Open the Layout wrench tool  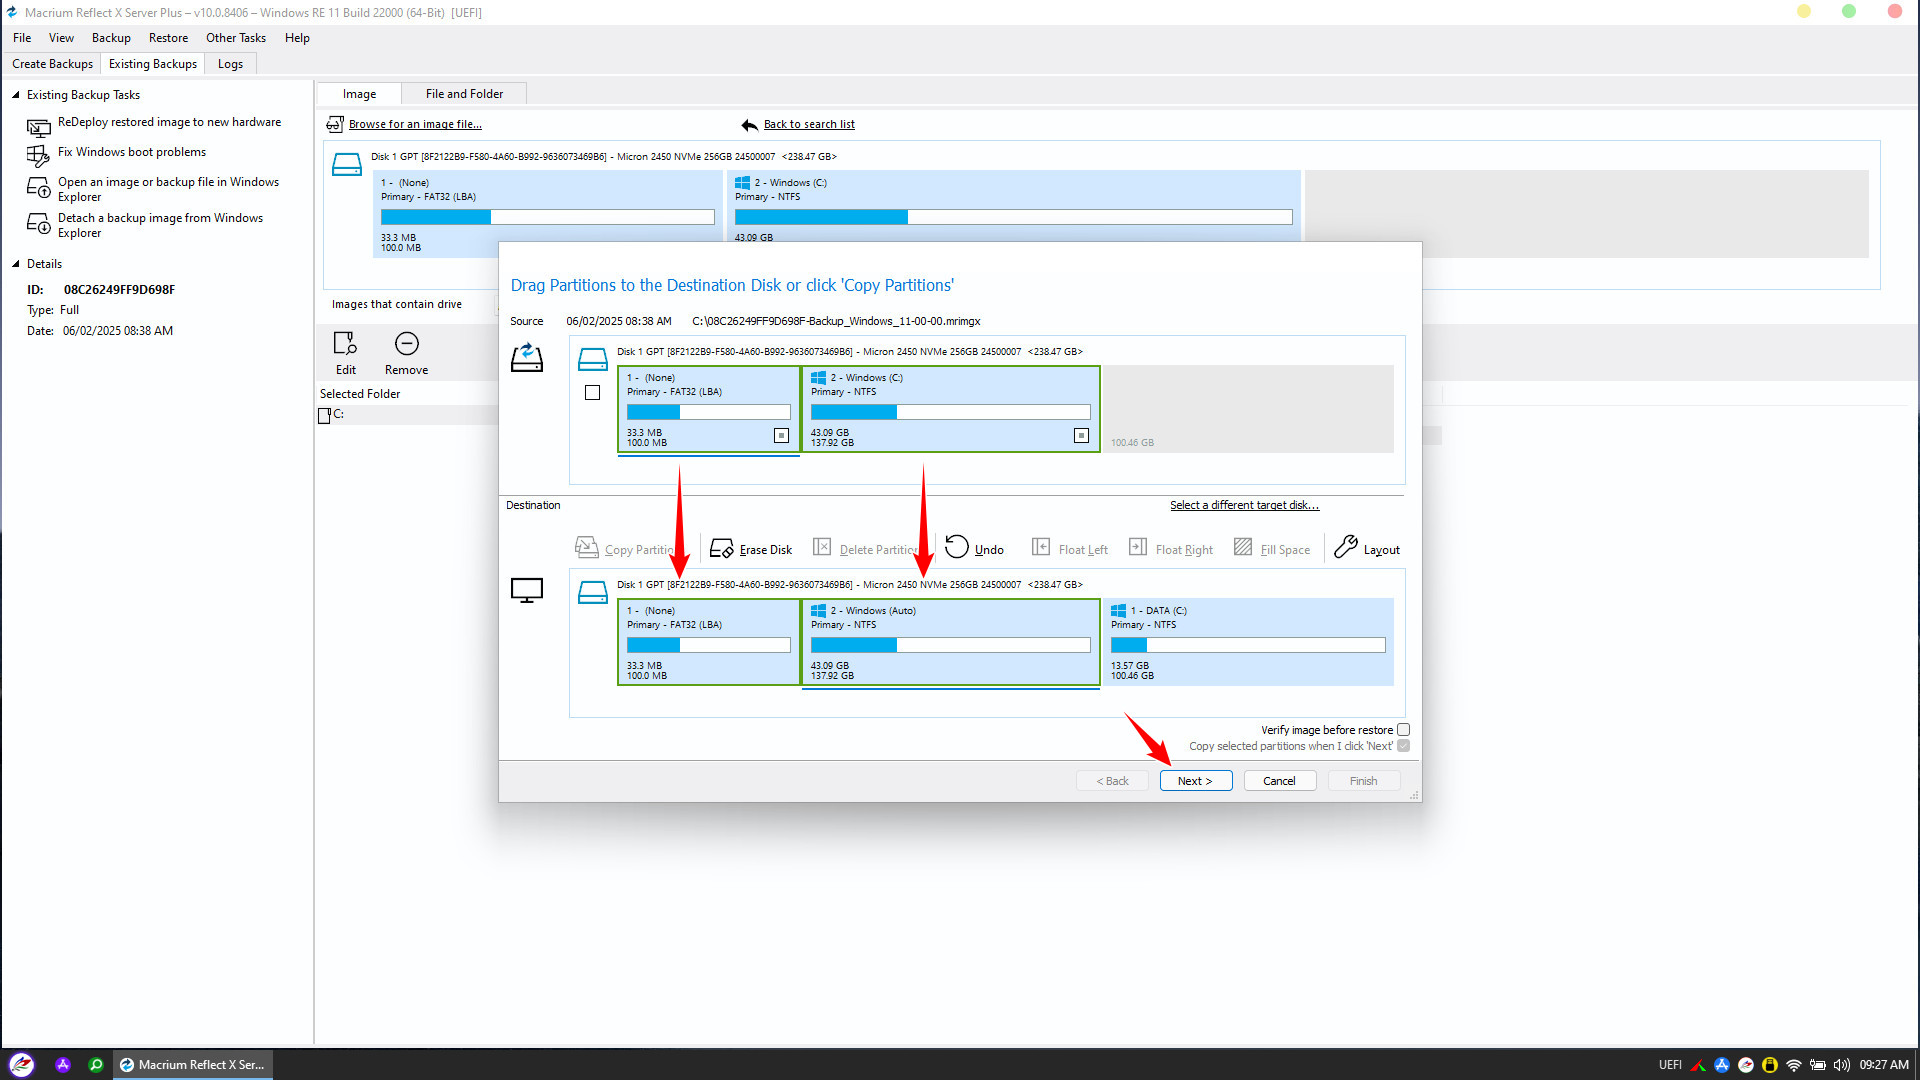point(1346,546)
